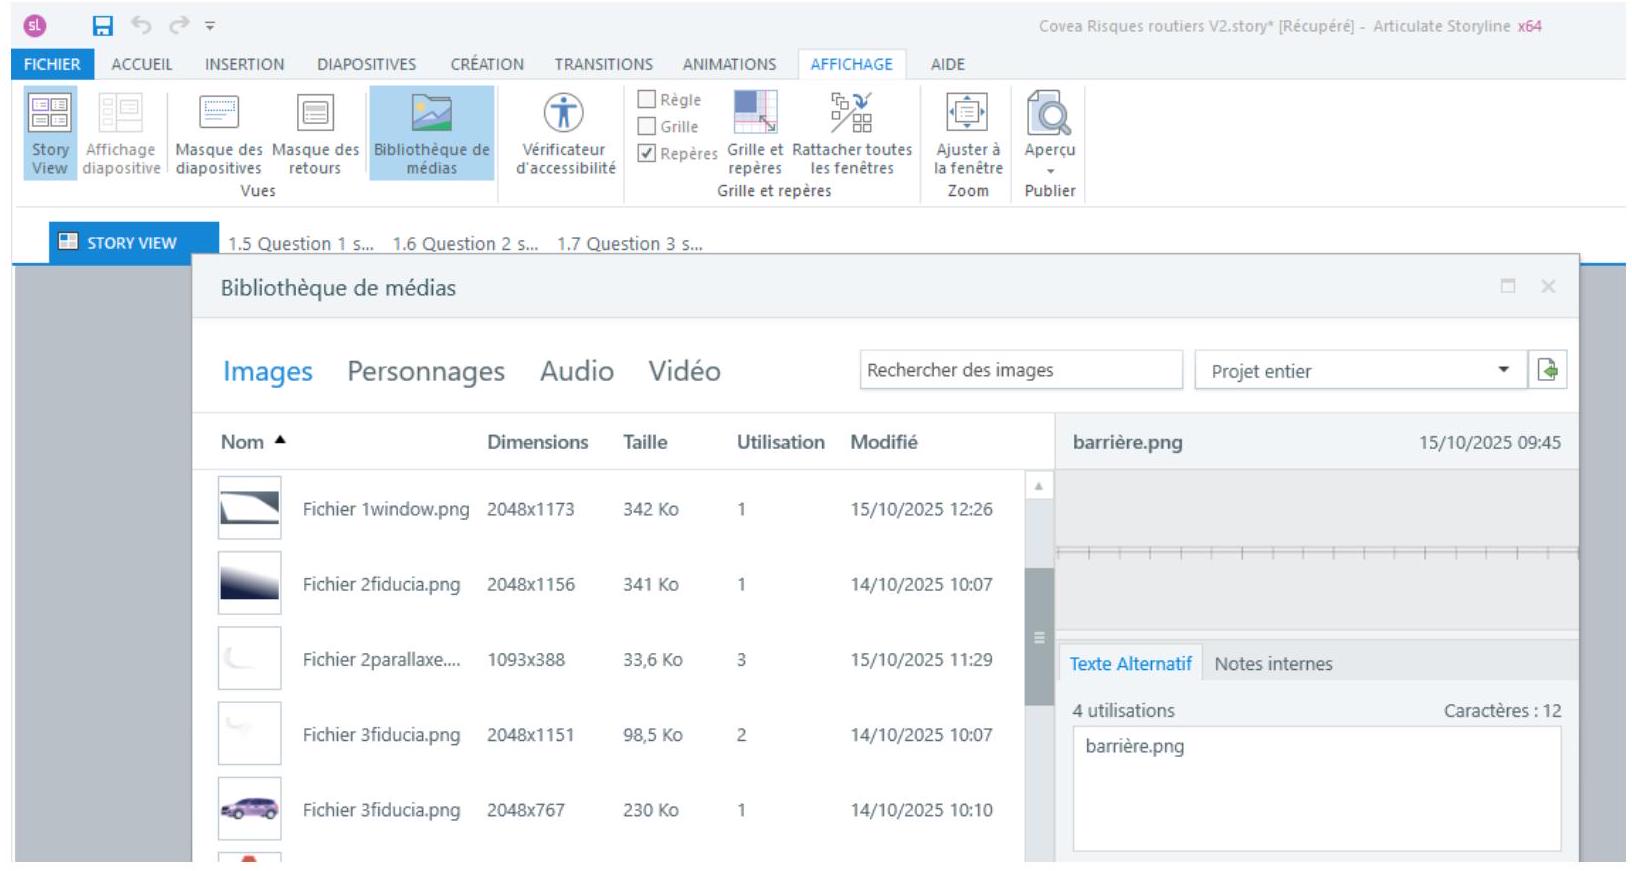1632x871 pixels.
Task: Launch the Vérificateur d'accessibilité
Action: [x=565, y=134]
